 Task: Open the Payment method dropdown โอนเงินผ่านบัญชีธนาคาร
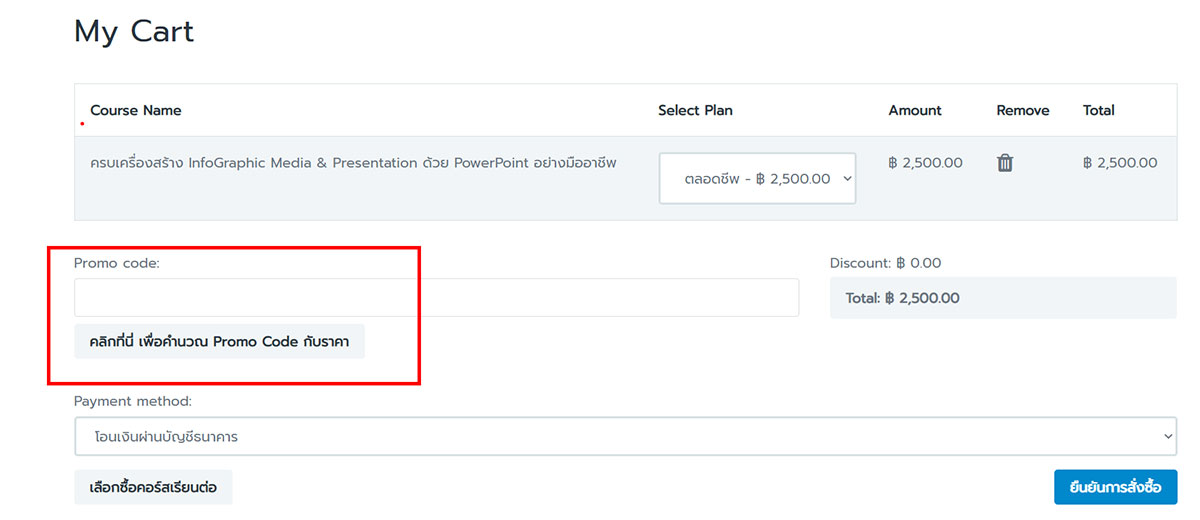pos(625,436)
